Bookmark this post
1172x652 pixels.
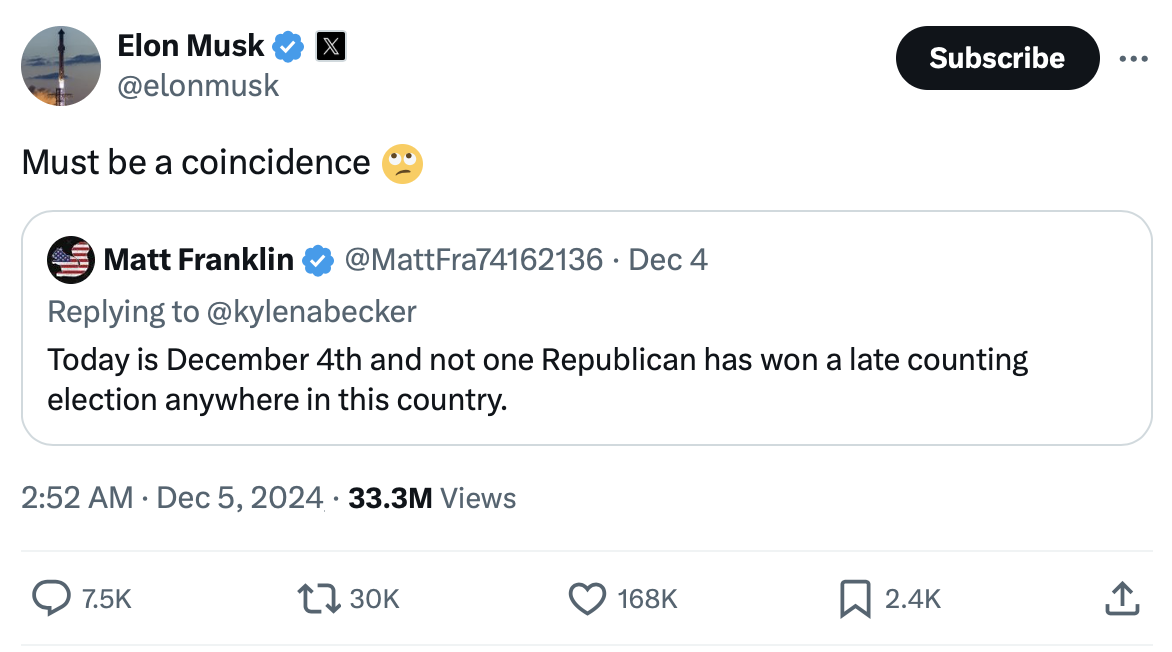tap(855, 598)
